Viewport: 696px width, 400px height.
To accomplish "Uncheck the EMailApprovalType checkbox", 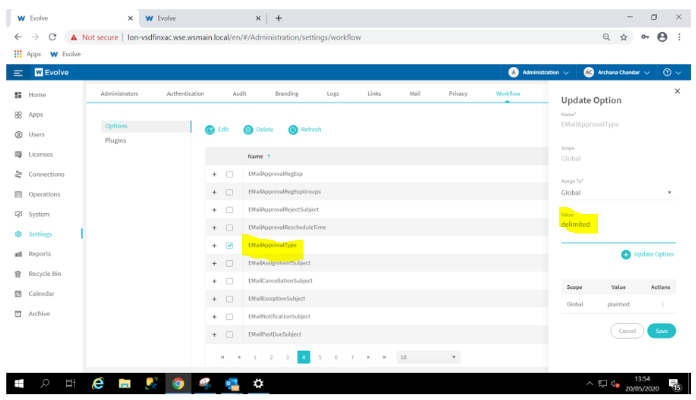I will (x=230, y=245).
